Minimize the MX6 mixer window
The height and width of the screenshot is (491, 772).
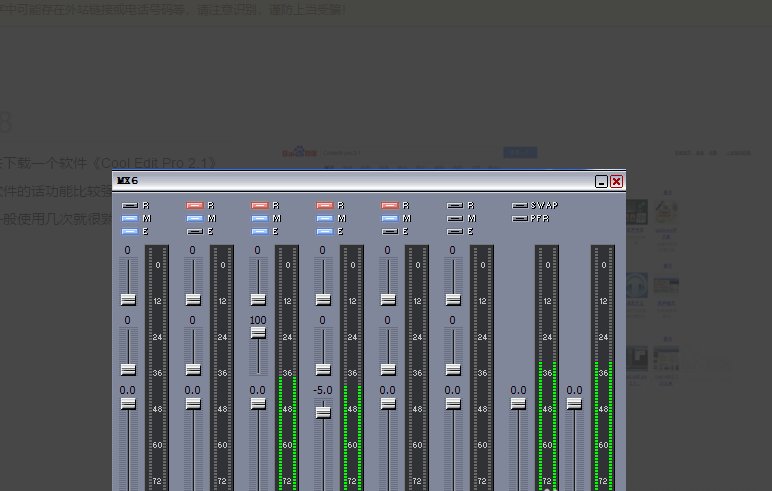point(601,182)
